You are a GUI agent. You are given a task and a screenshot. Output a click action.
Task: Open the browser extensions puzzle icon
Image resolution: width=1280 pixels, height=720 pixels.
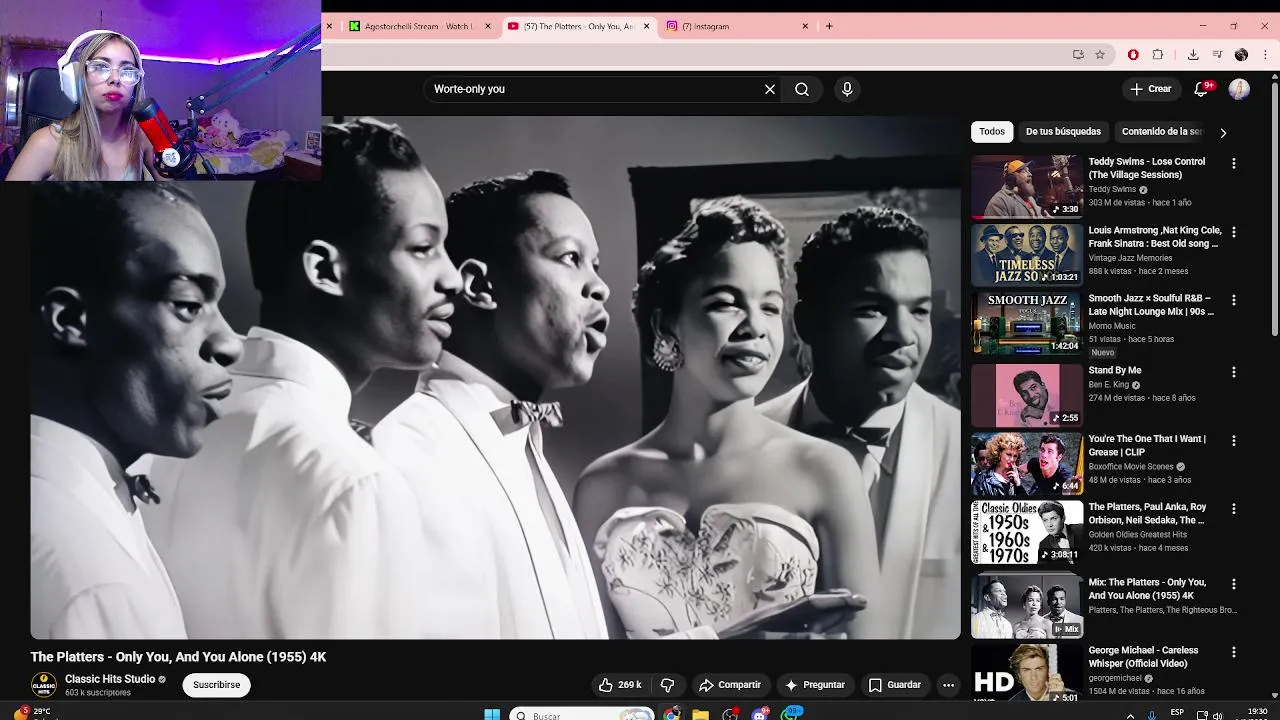pyautogui.click(x=1158, y=55)
